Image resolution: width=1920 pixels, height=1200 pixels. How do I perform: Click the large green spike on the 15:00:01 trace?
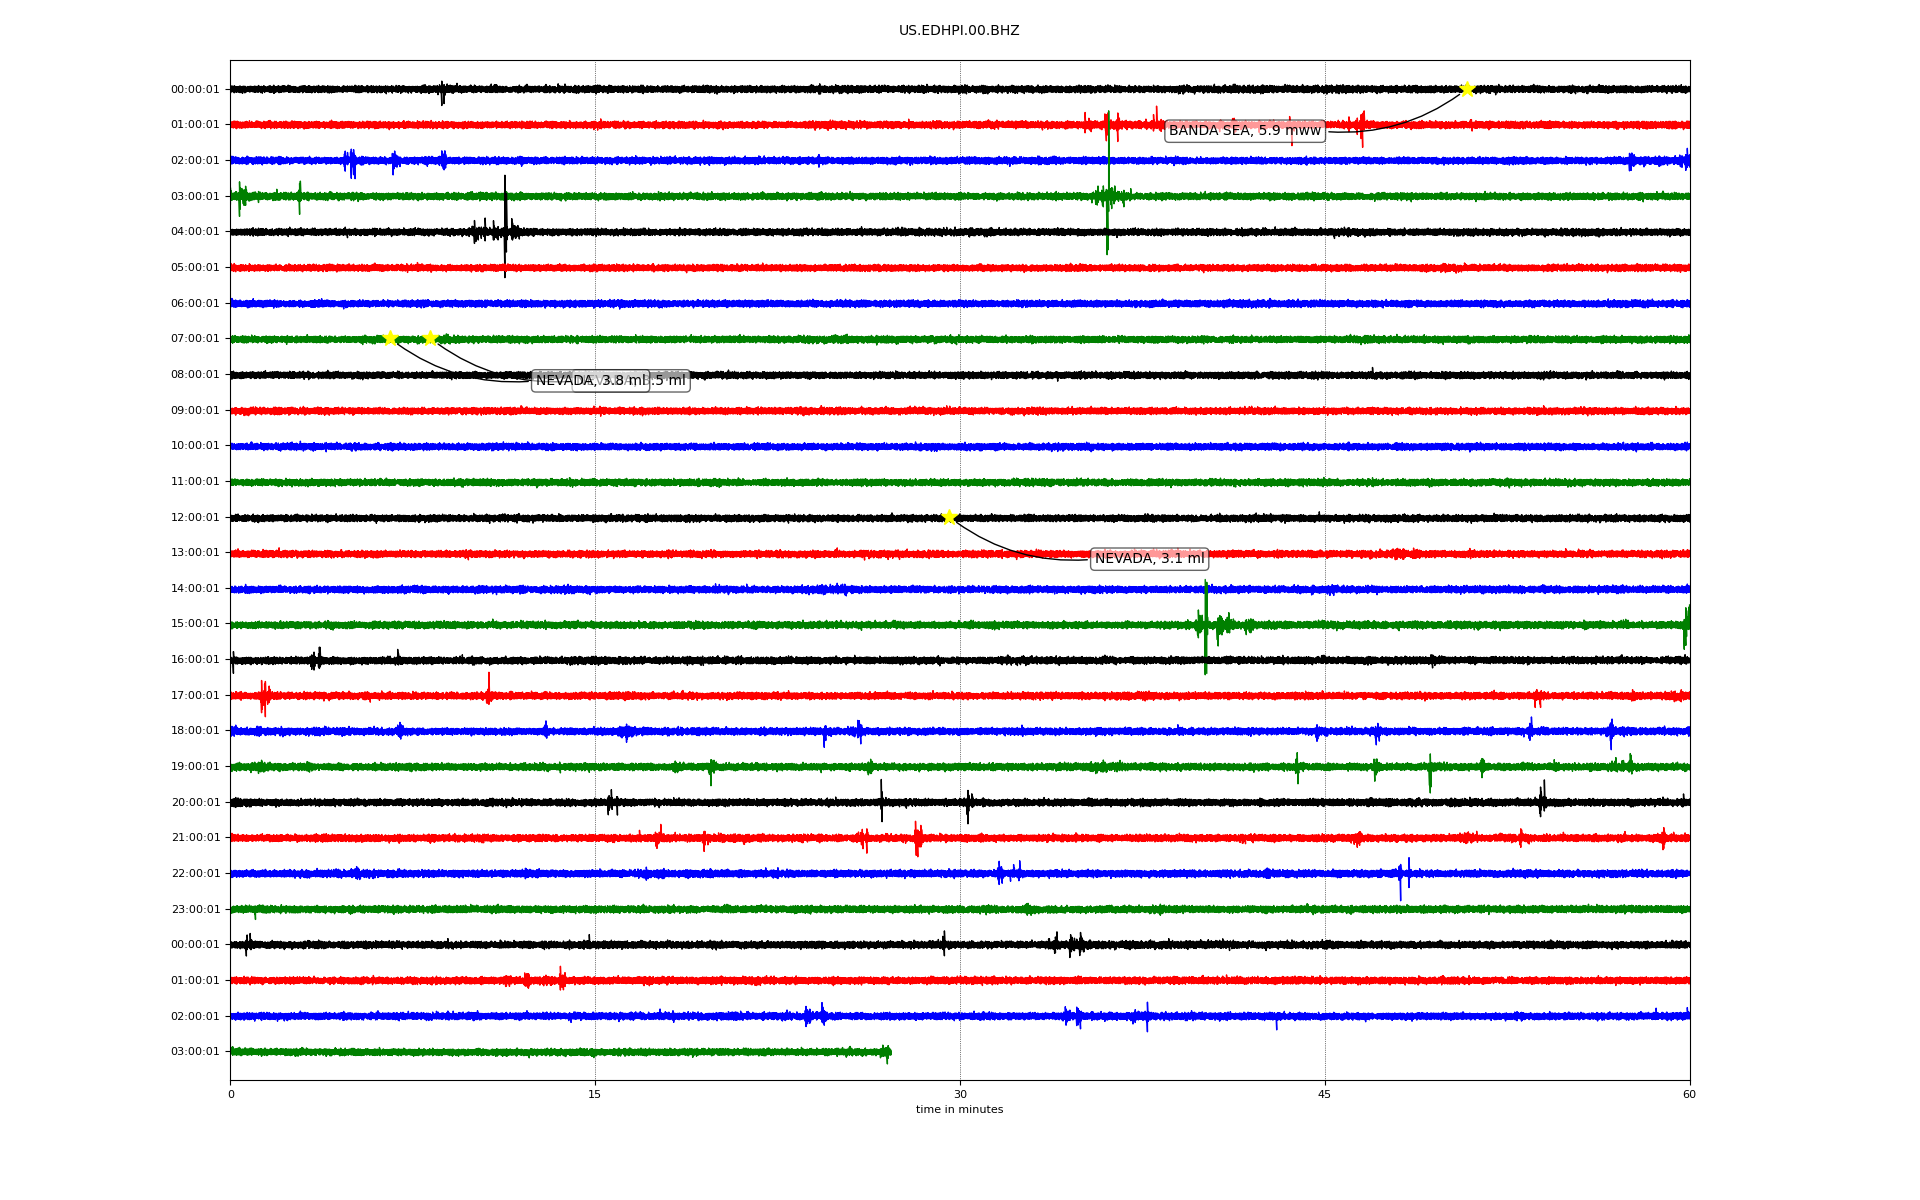1206,627
